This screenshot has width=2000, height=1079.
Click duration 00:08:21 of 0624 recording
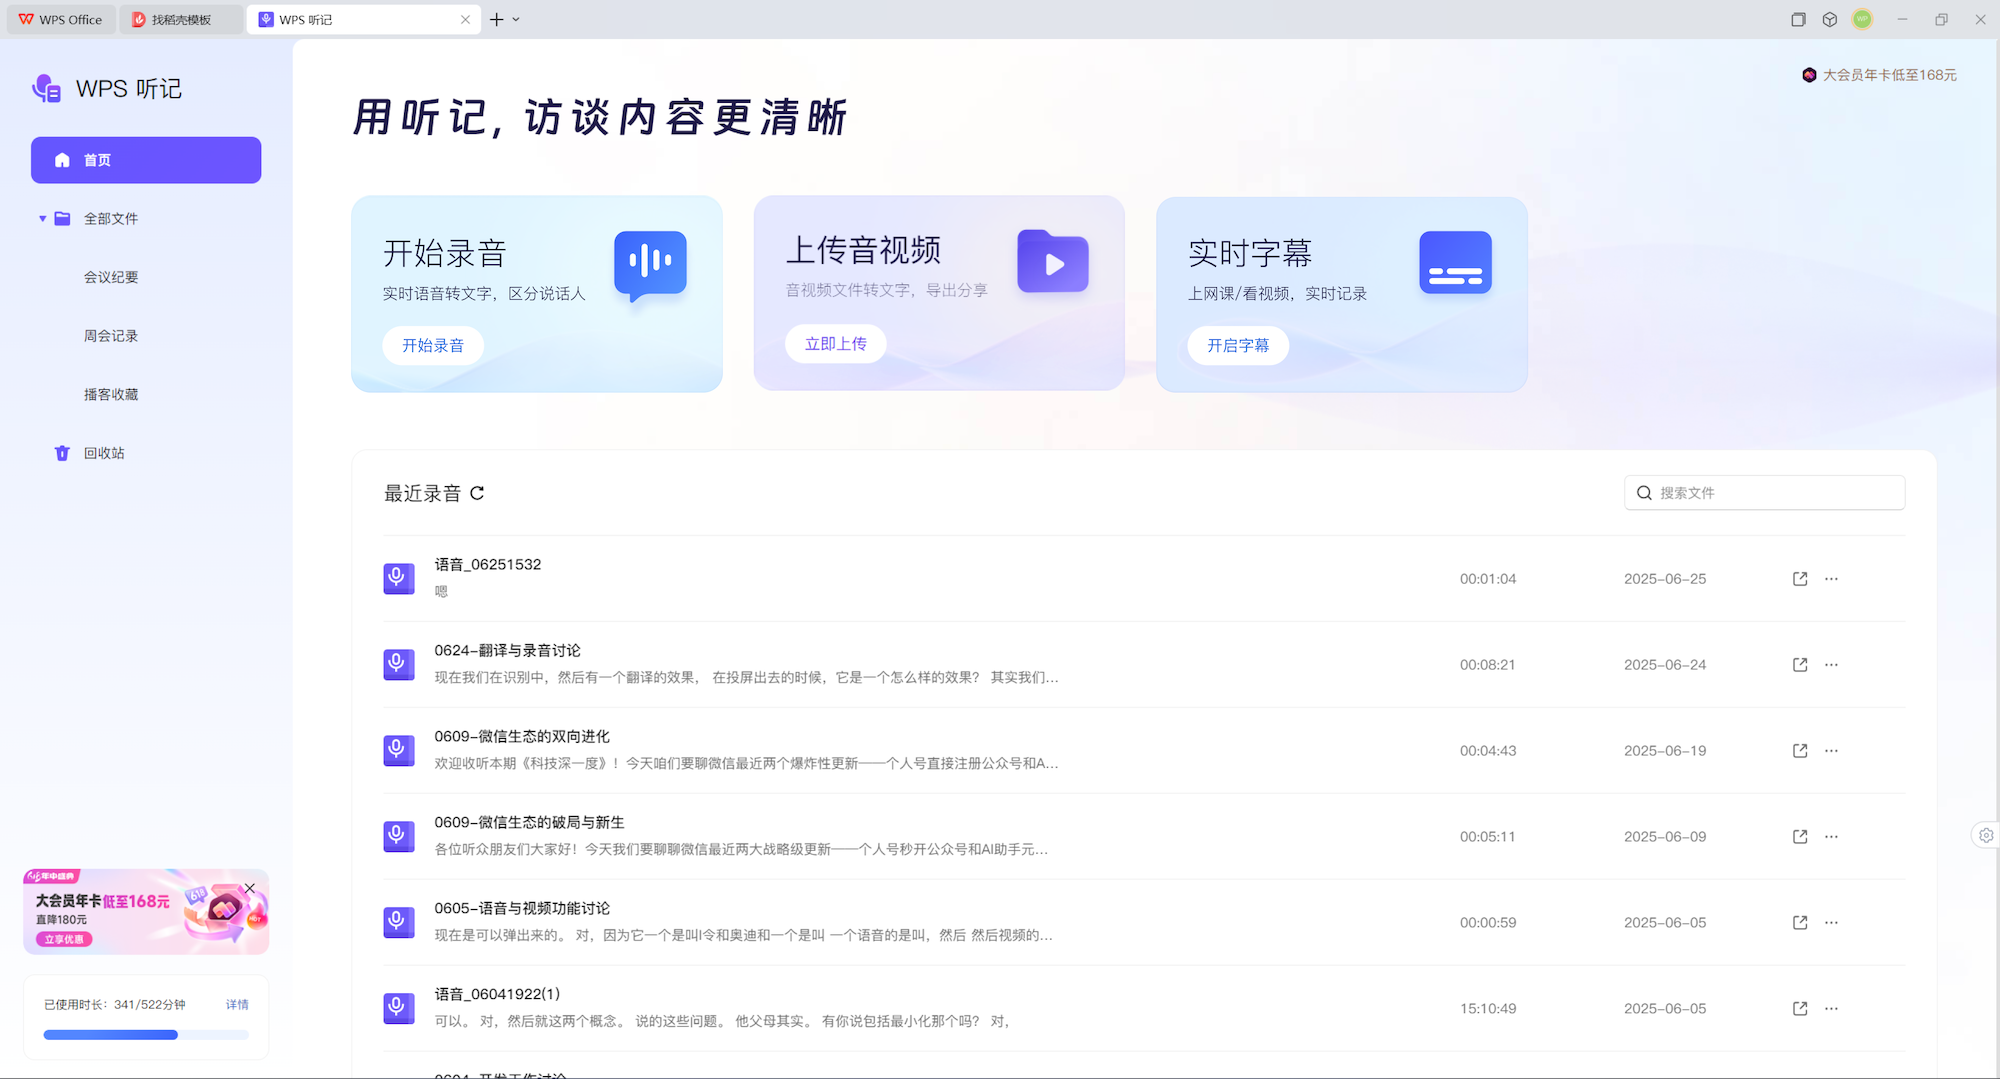click(1487, 665)
